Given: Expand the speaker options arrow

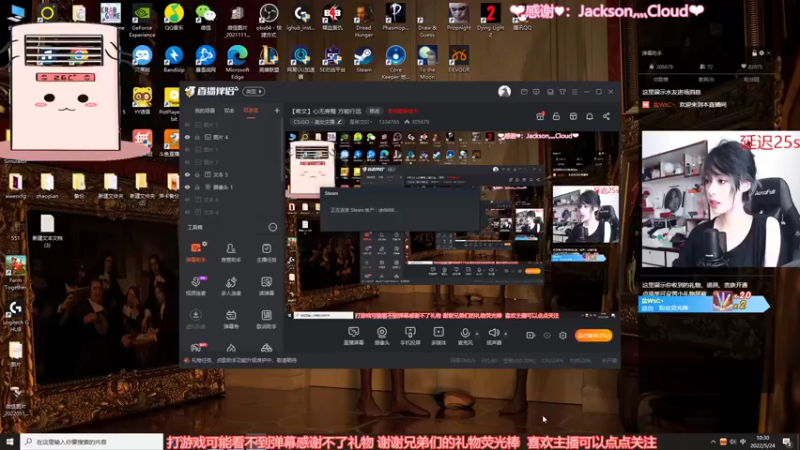Looking at the screenshot, I should pyautogui.click(x=506, y=334).
